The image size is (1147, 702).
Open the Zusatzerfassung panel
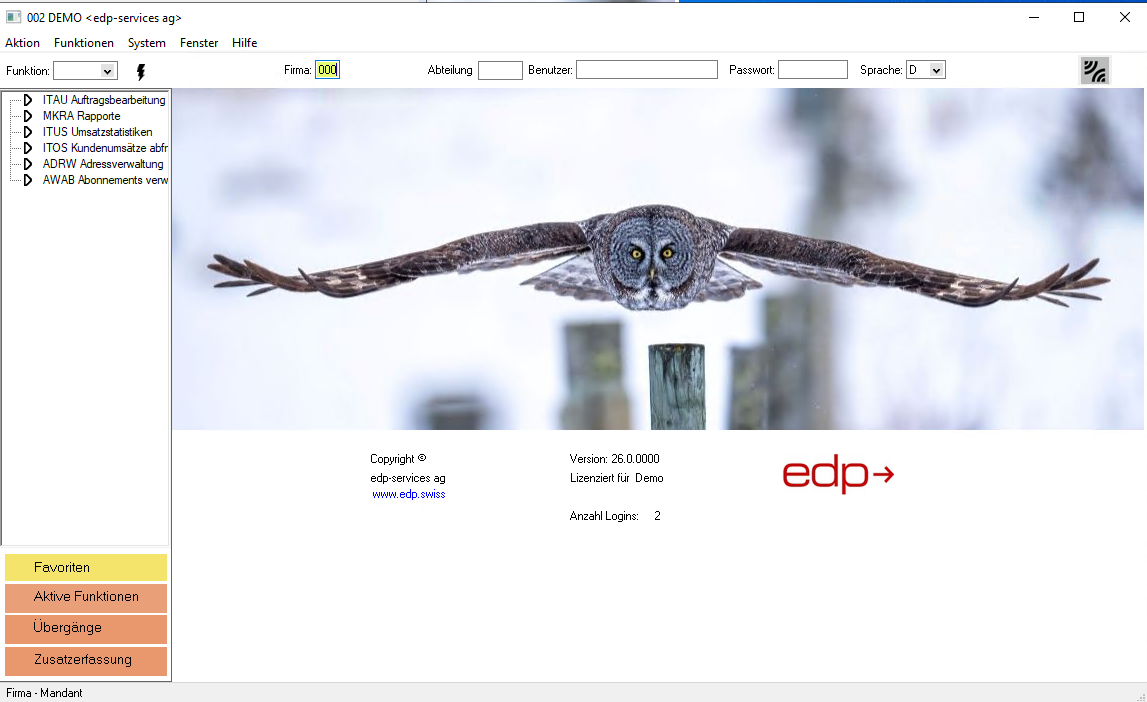coord(85,660)
